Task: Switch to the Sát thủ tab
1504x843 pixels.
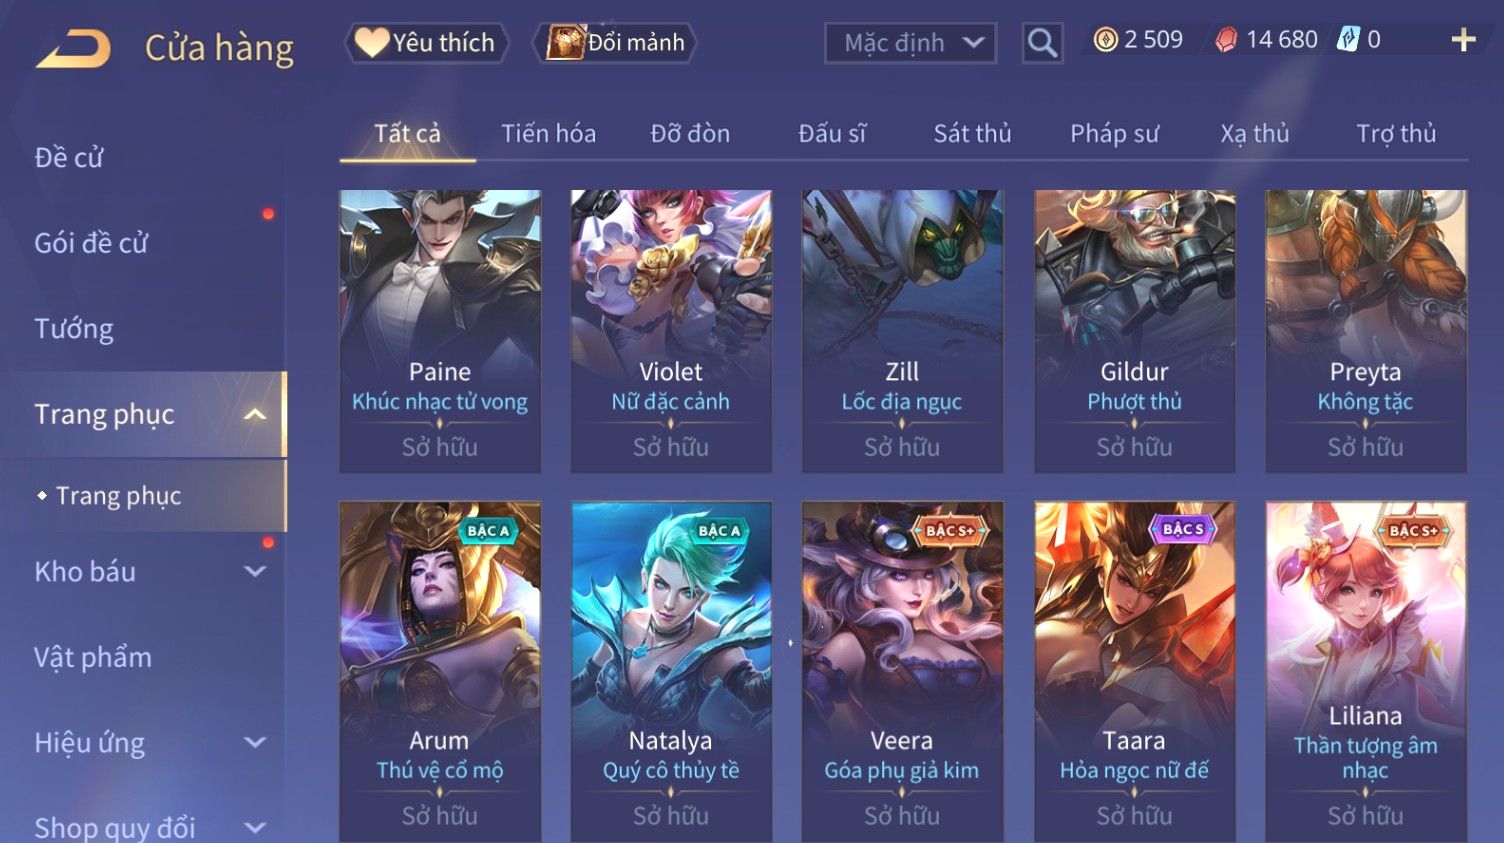Action: (972, 133)
